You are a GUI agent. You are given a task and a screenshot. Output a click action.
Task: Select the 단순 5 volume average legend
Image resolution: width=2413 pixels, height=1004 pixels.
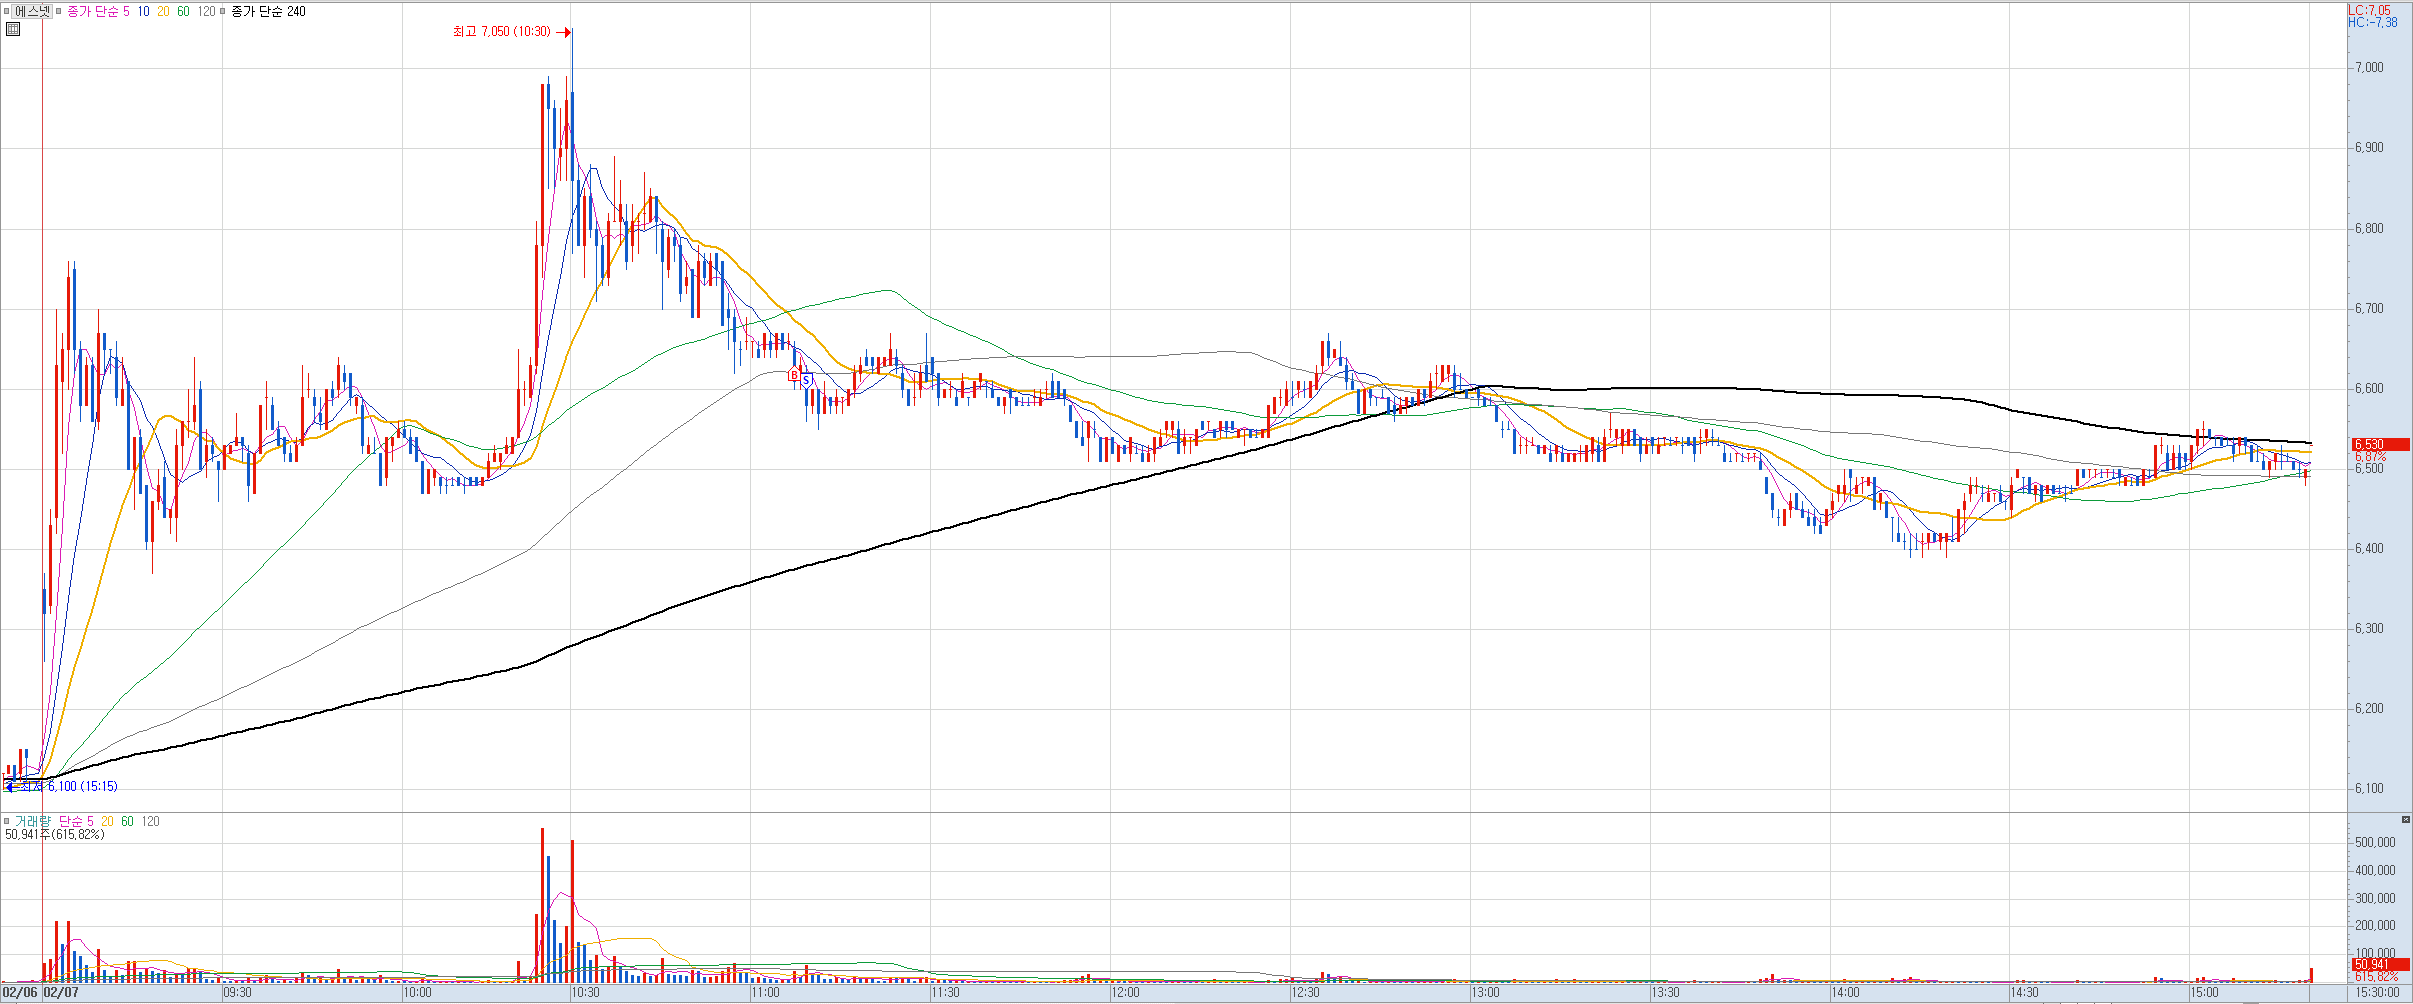(x=76, y=821)
